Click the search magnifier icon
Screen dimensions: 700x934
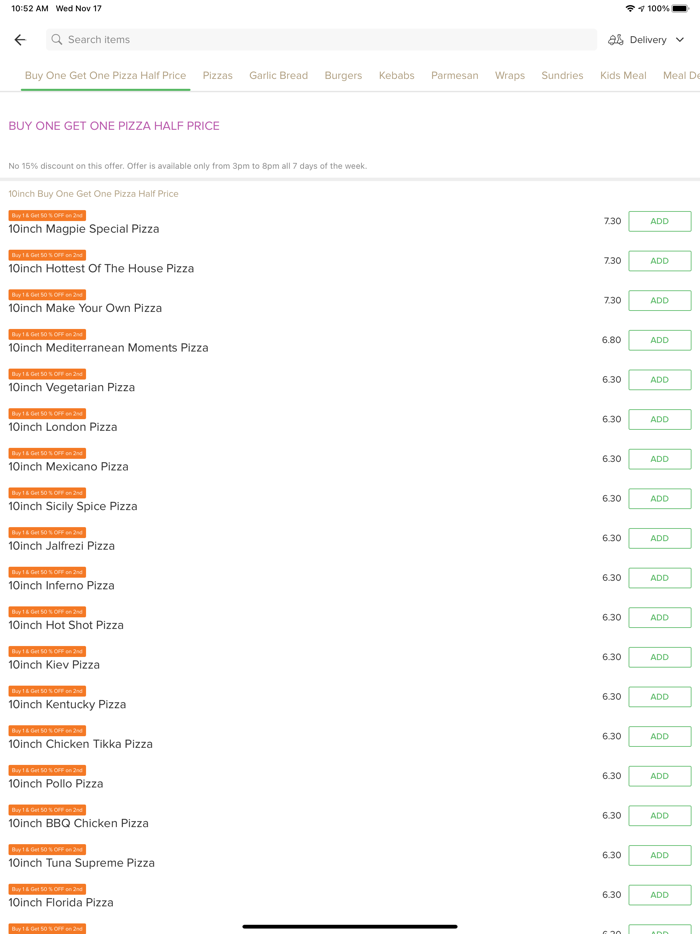57,40
